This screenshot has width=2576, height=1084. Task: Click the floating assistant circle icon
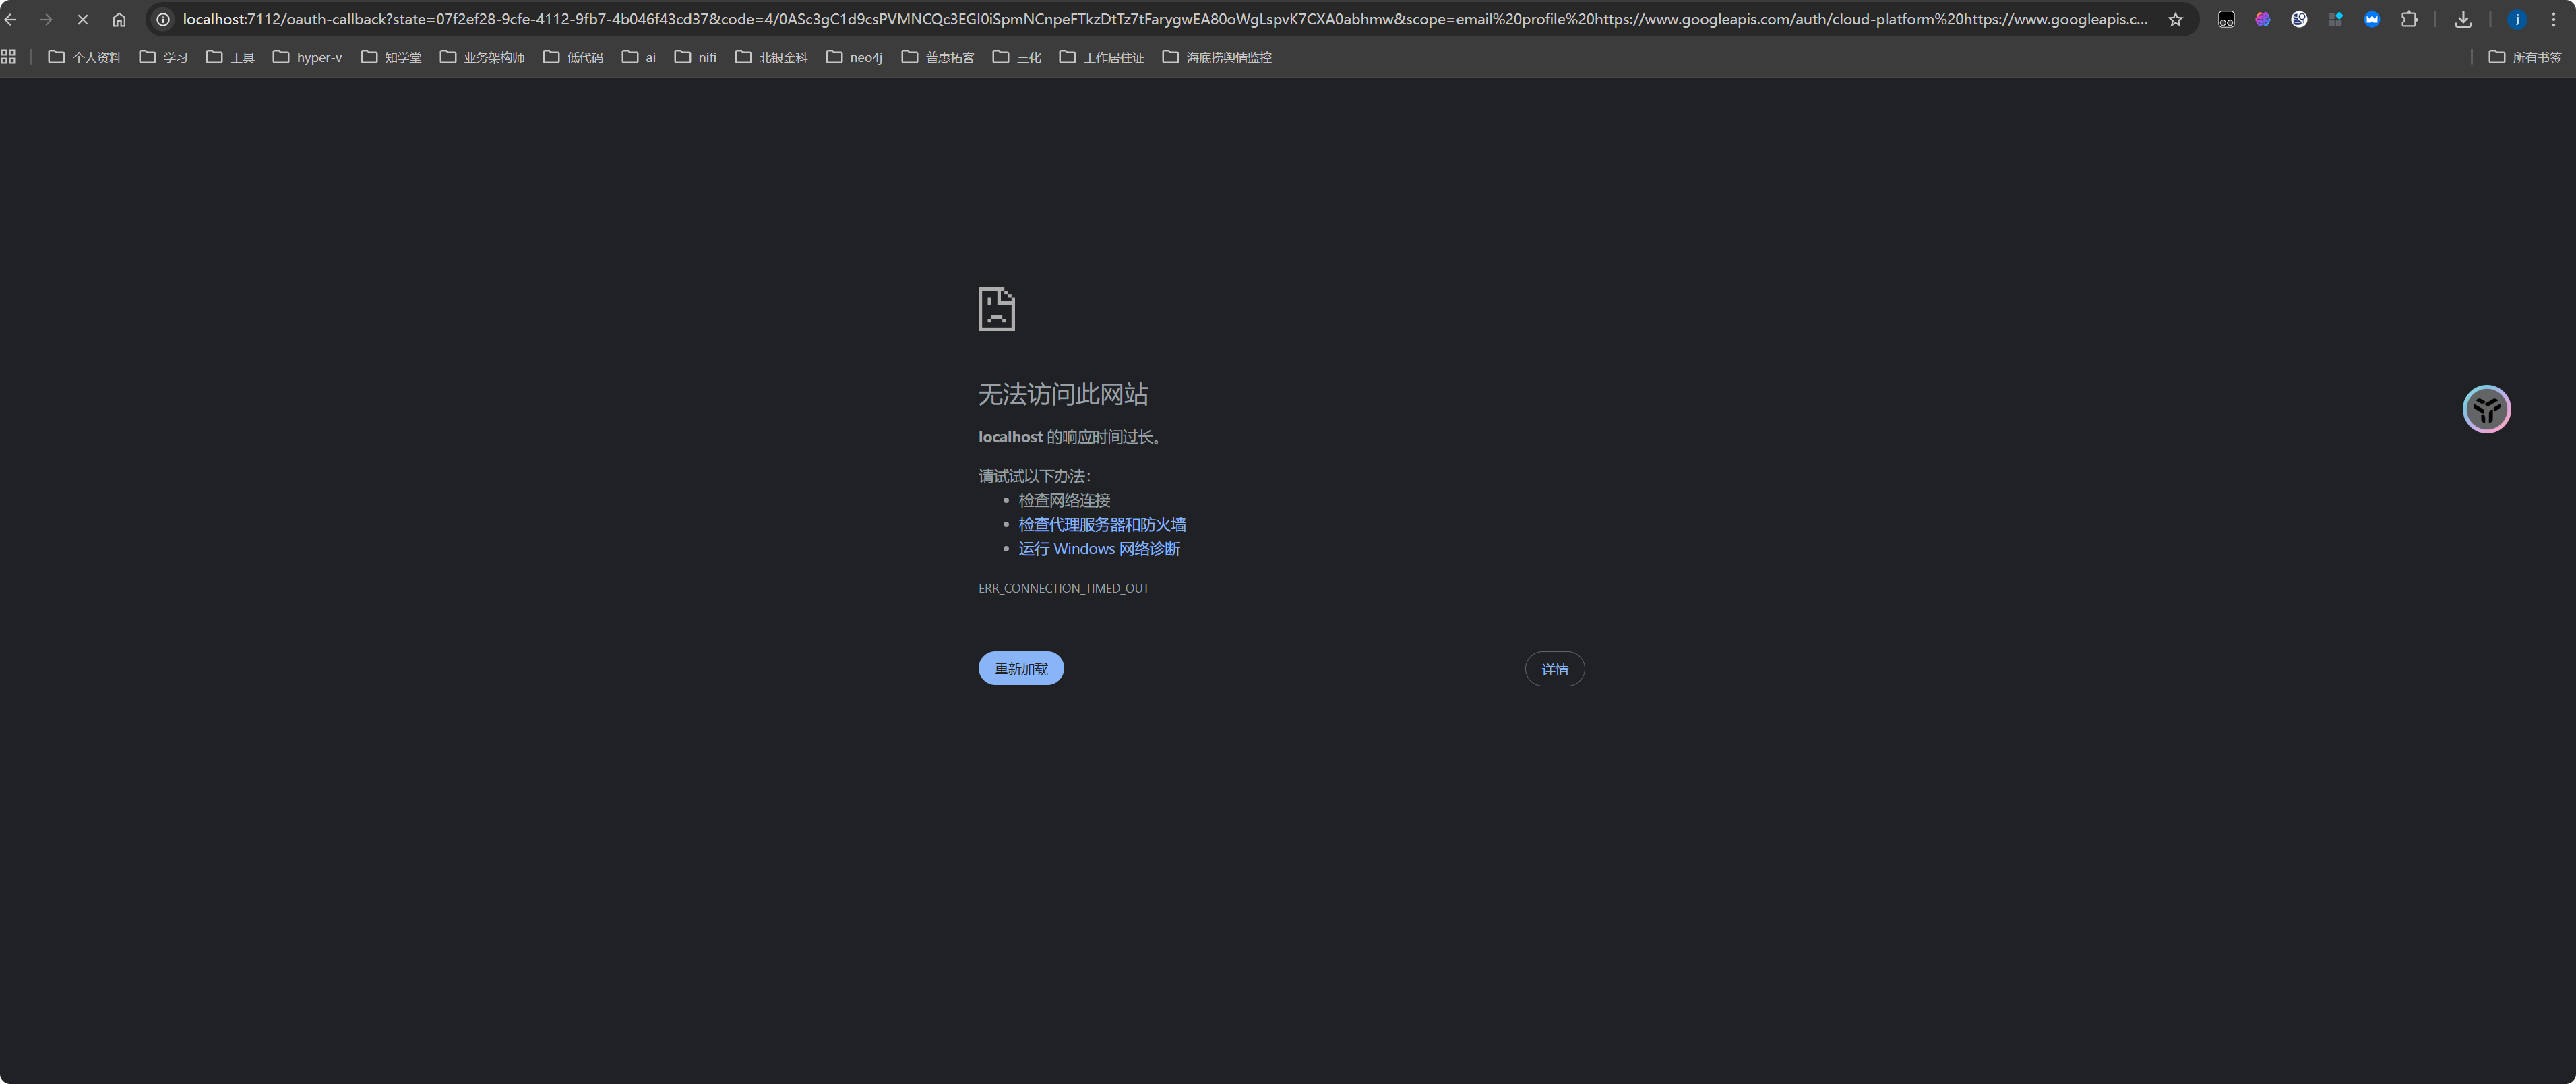[2486, 409]
